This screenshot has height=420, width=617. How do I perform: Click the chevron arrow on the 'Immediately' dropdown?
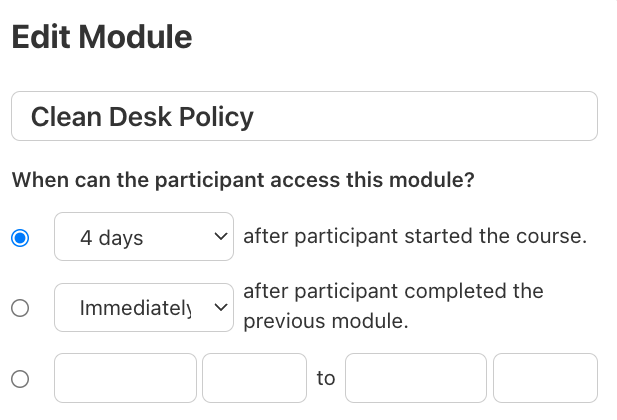[221, 309]
